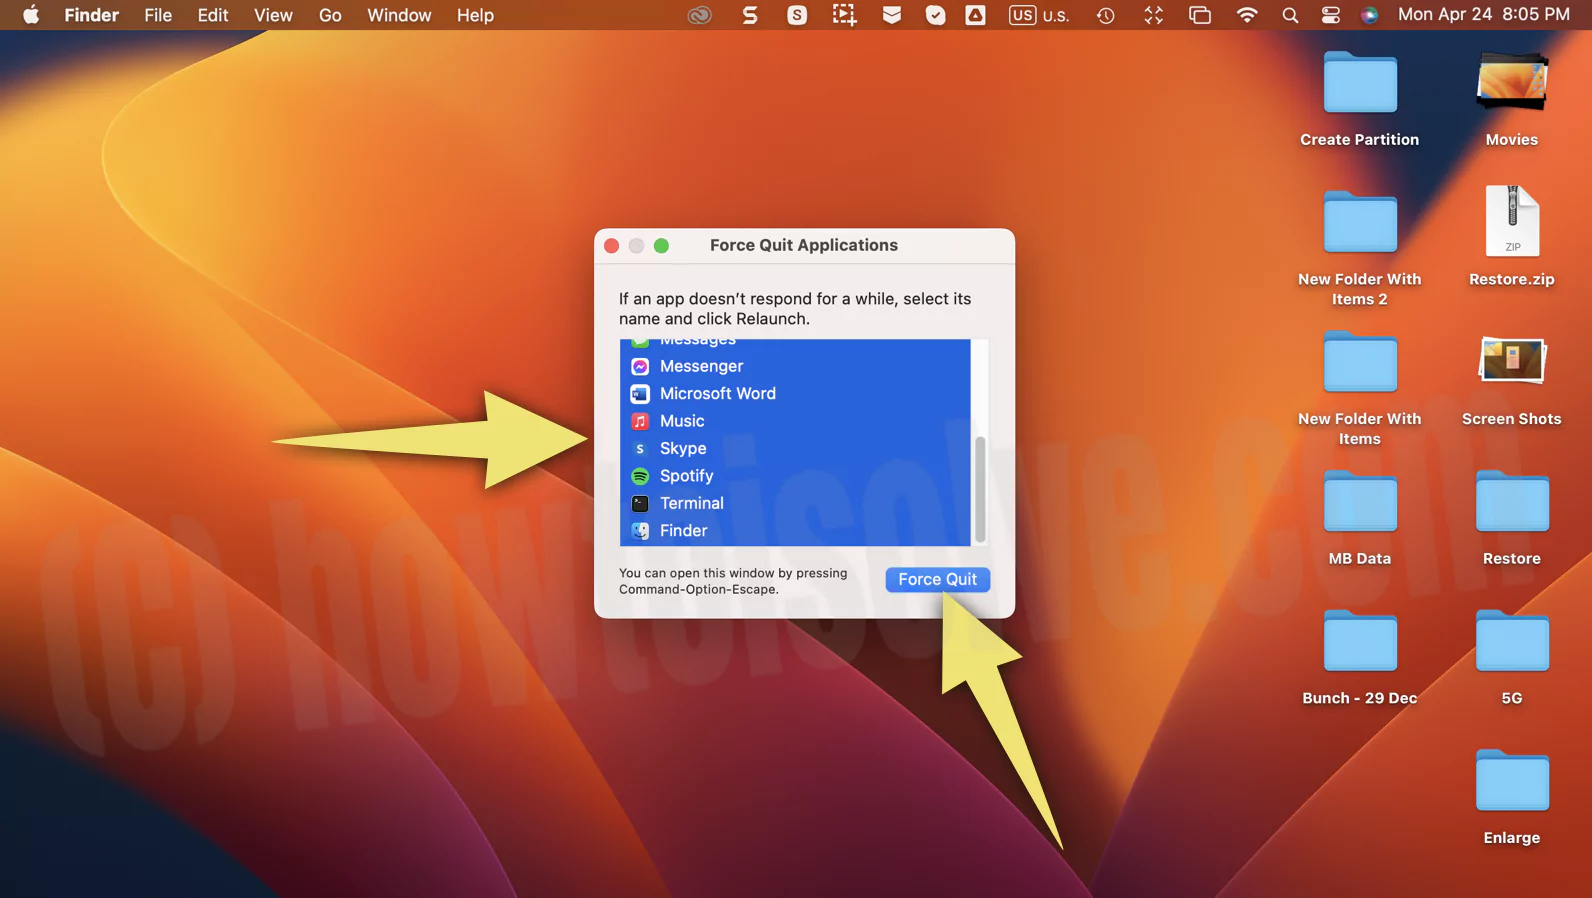The width and height of the screenshot is (1592, 898).
Task: Click the checkmark shield menu bar icon
Action: click(x=935, y=15)
